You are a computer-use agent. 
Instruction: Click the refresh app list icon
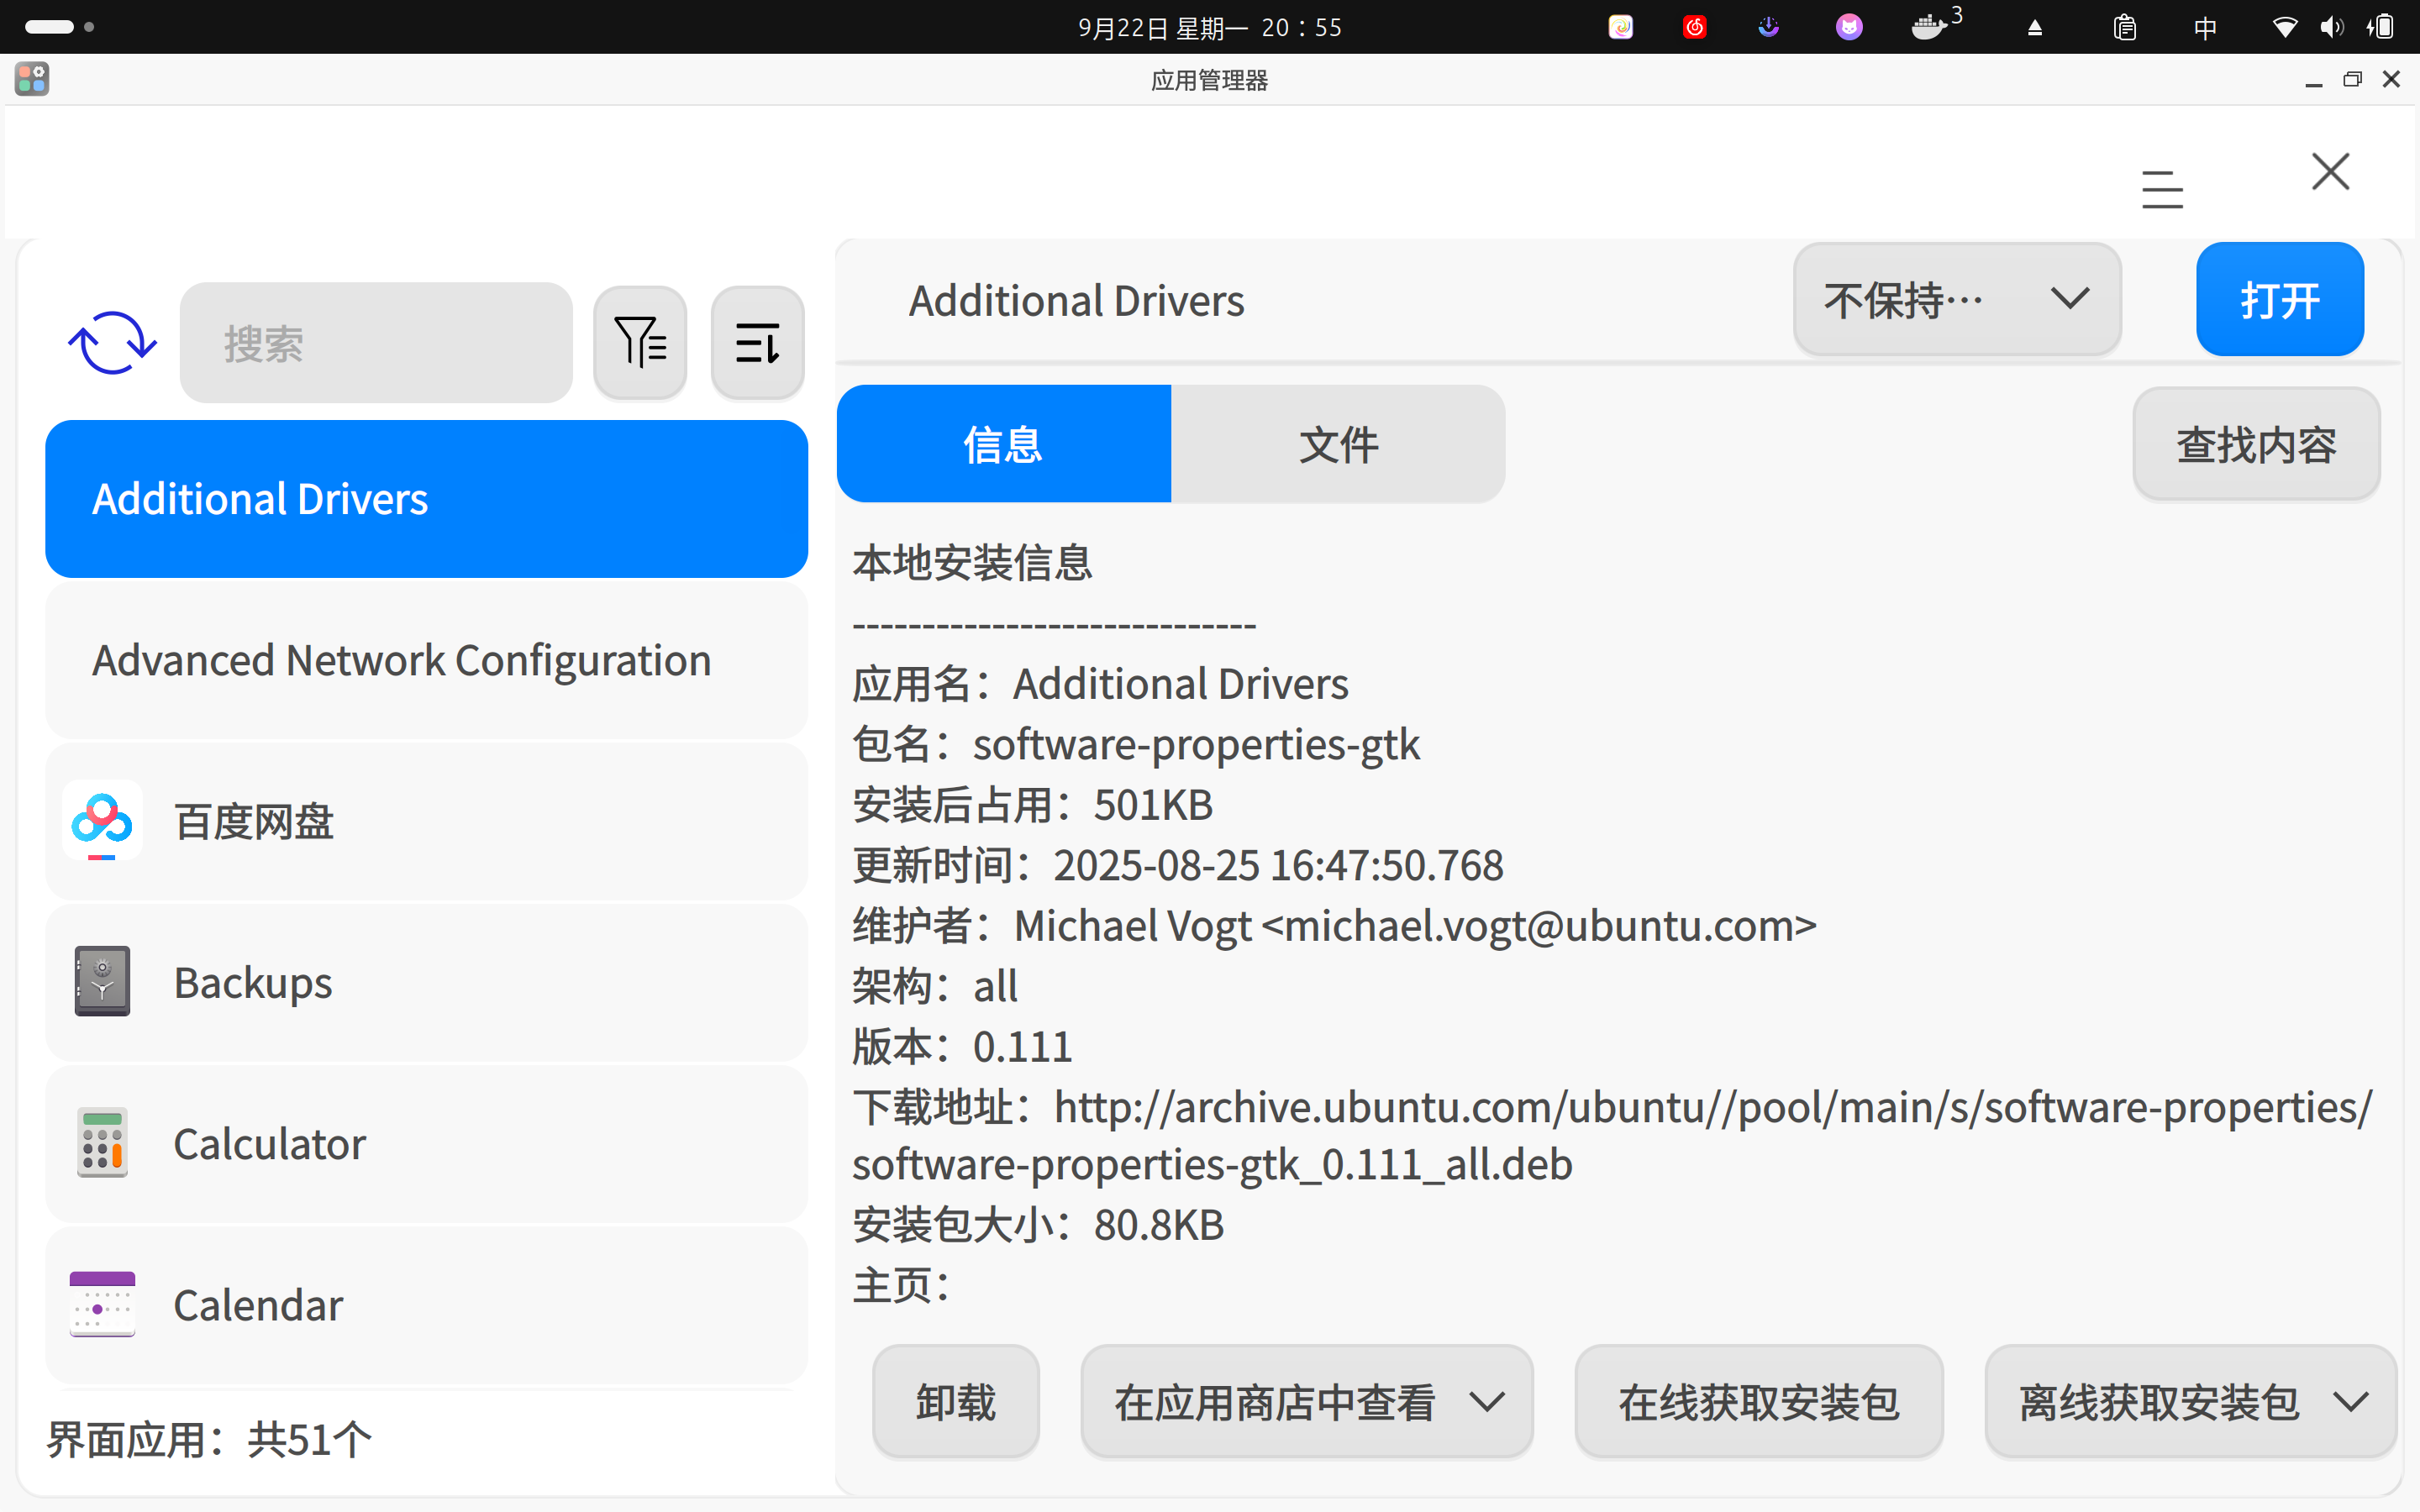pos(112,343)
